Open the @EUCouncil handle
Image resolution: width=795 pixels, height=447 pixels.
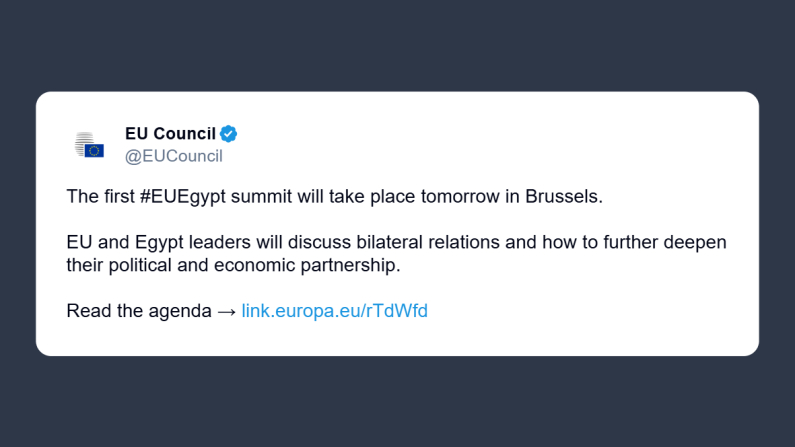(173, 156)
